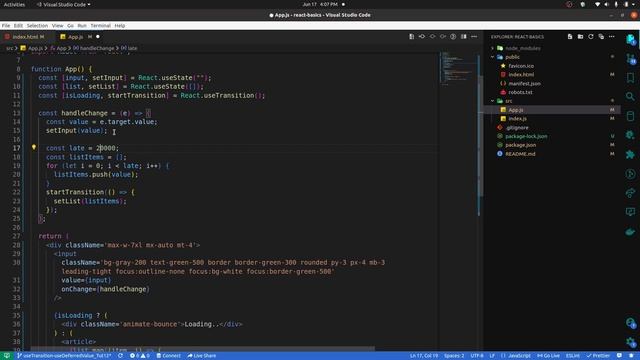Screen dimensions: 640x360
Task: Open the Edit menu
Action: coord(18,26)
